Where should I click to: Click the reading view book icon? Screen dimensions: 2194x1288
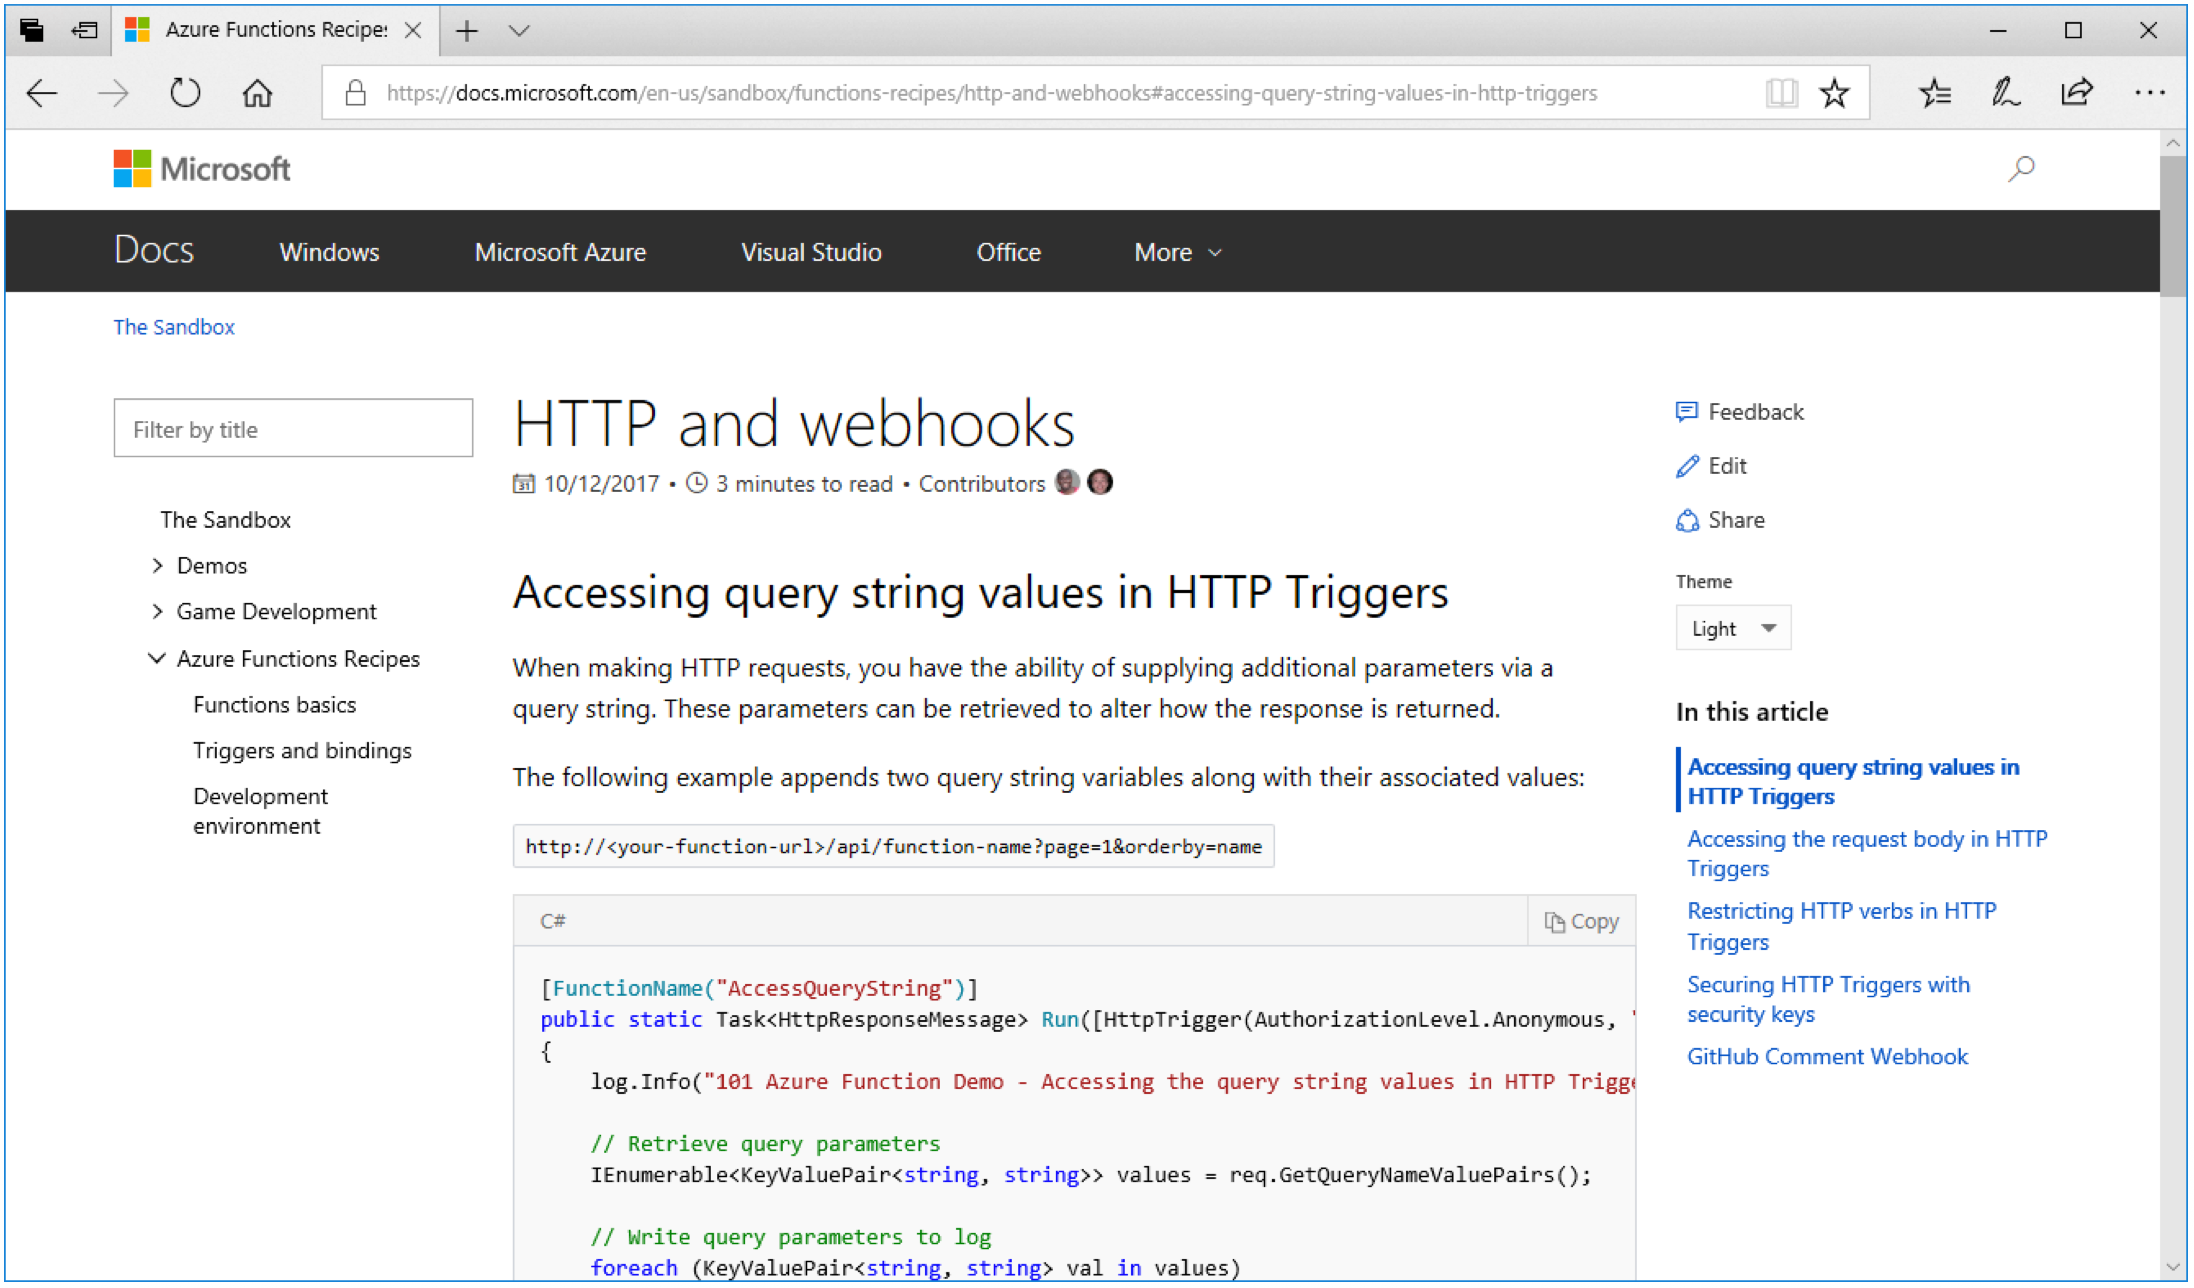pos(1781,93)
